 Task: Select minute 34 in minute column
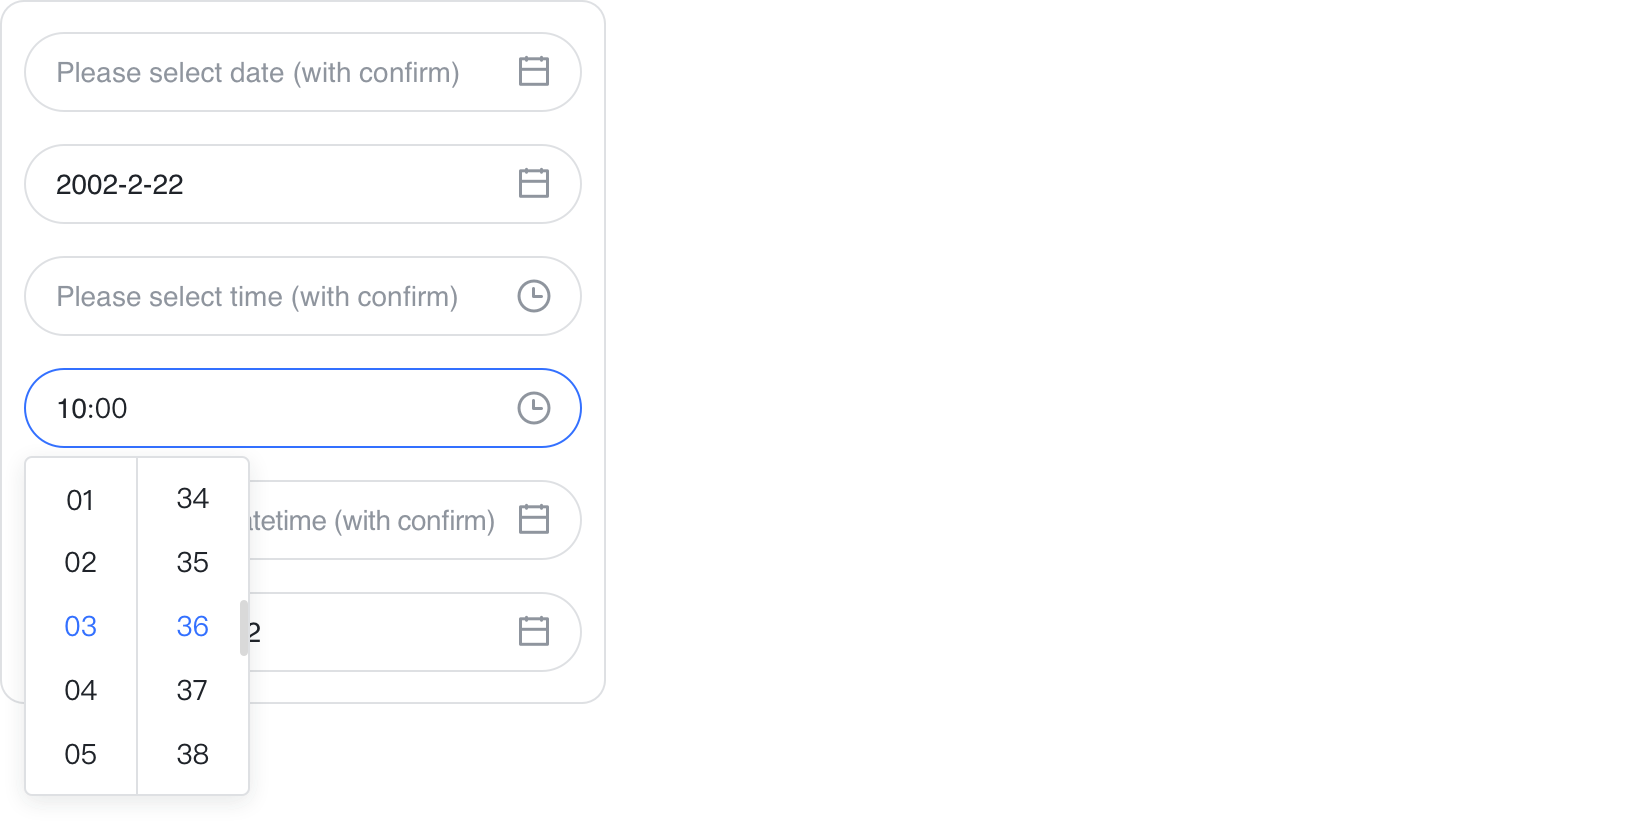coord(193,499)
